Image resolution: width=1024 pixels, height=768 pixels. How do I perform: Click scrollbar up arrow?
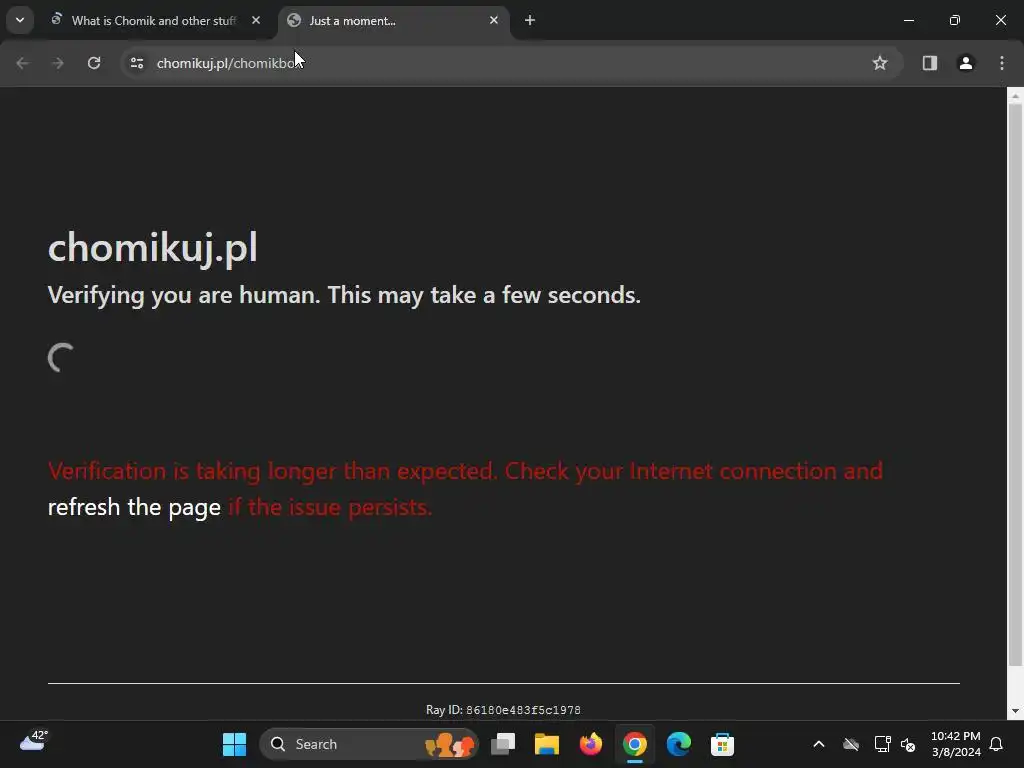(1015, 96)
